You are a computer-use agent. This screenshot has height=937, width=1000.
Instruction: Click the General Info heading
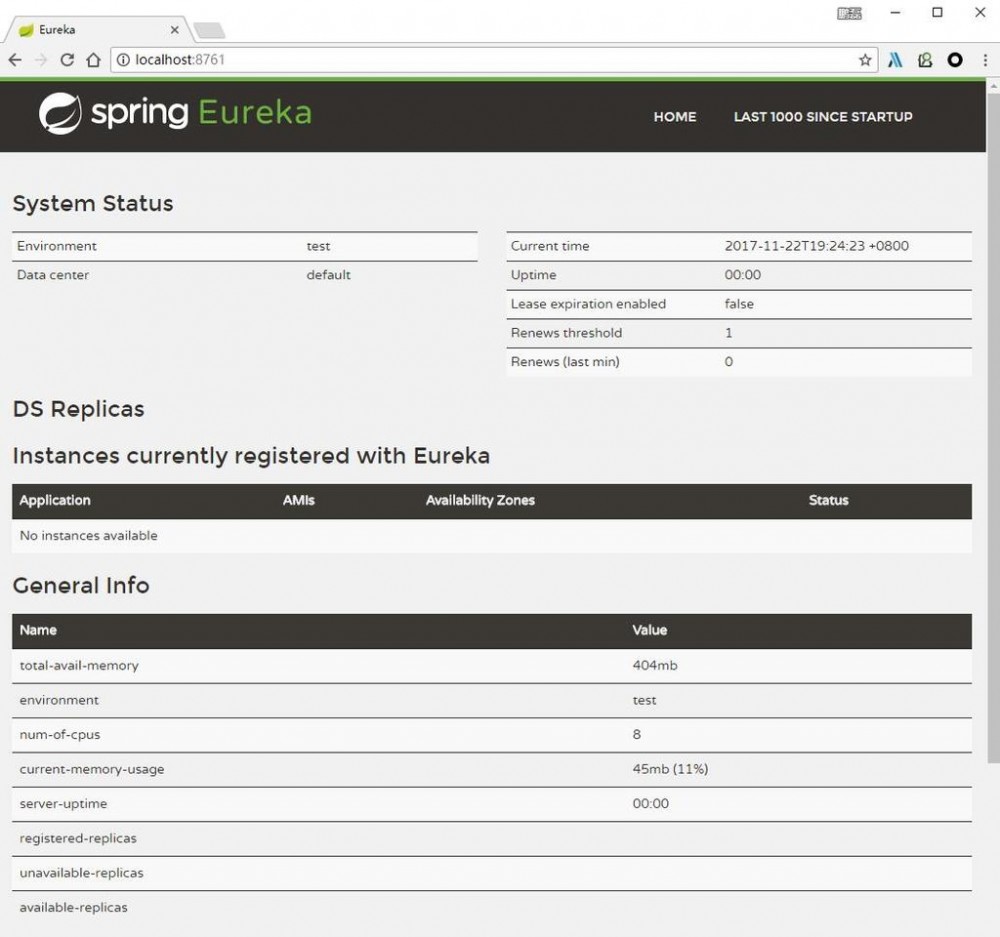tap(81, 586)
